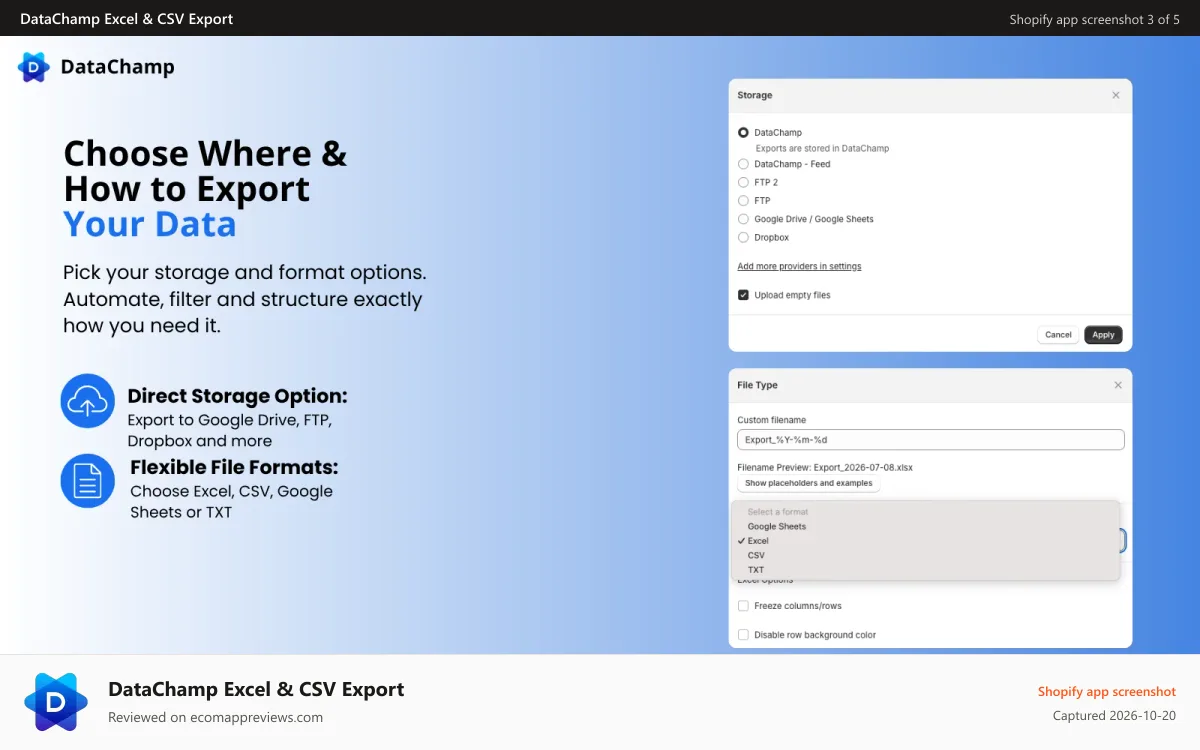
Task: Select Google Drive / Google Sheets storage
Action: tap(743, 219)
